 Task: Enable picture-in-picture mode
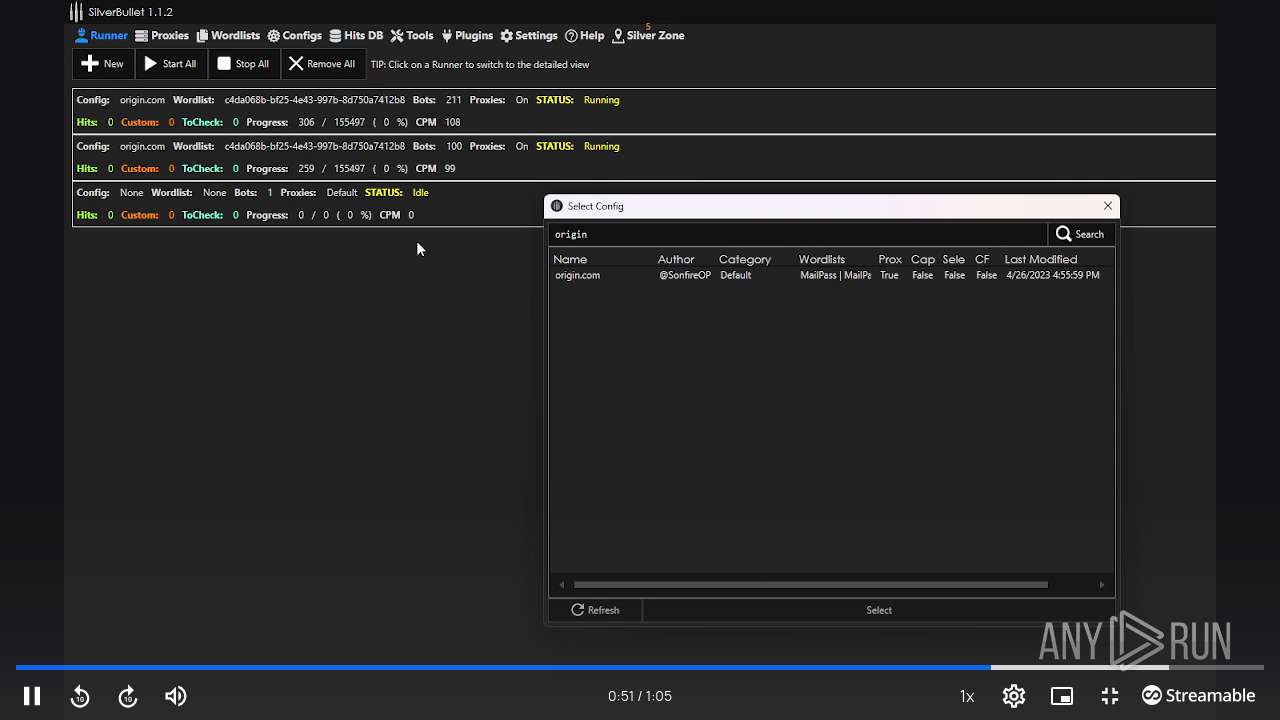1062,696
